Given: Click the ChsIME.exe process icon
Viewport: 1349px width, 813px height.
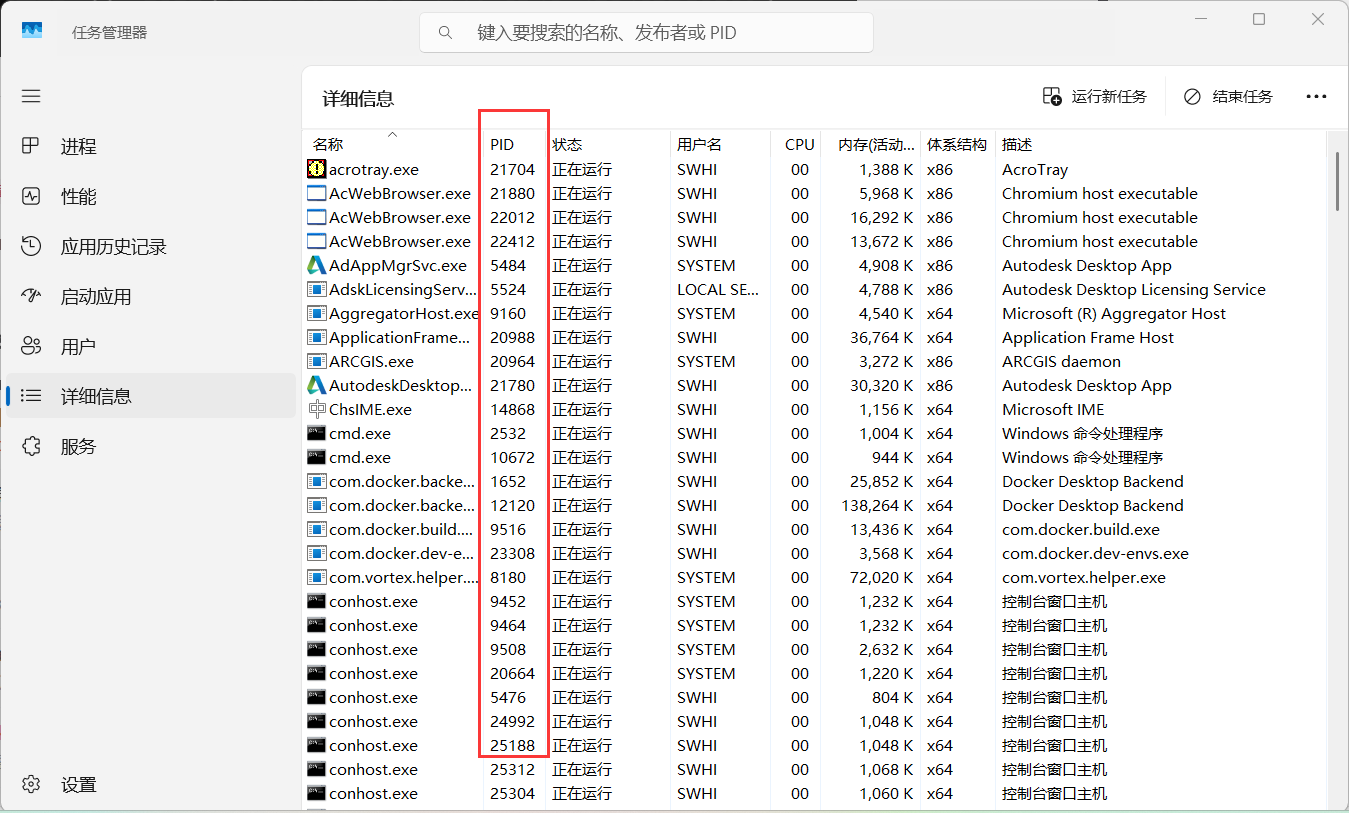Looking at the screenshot, I should point(316,409).
